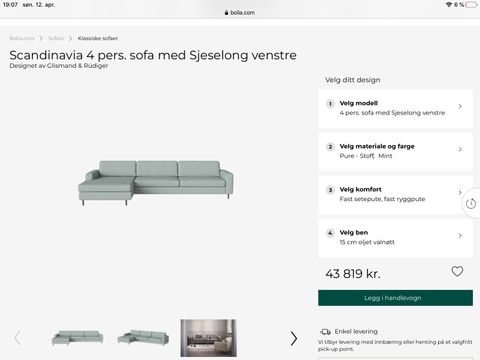Expand Velg modell chevron
The height and width of the screenshot is (360, 480).
460,106
